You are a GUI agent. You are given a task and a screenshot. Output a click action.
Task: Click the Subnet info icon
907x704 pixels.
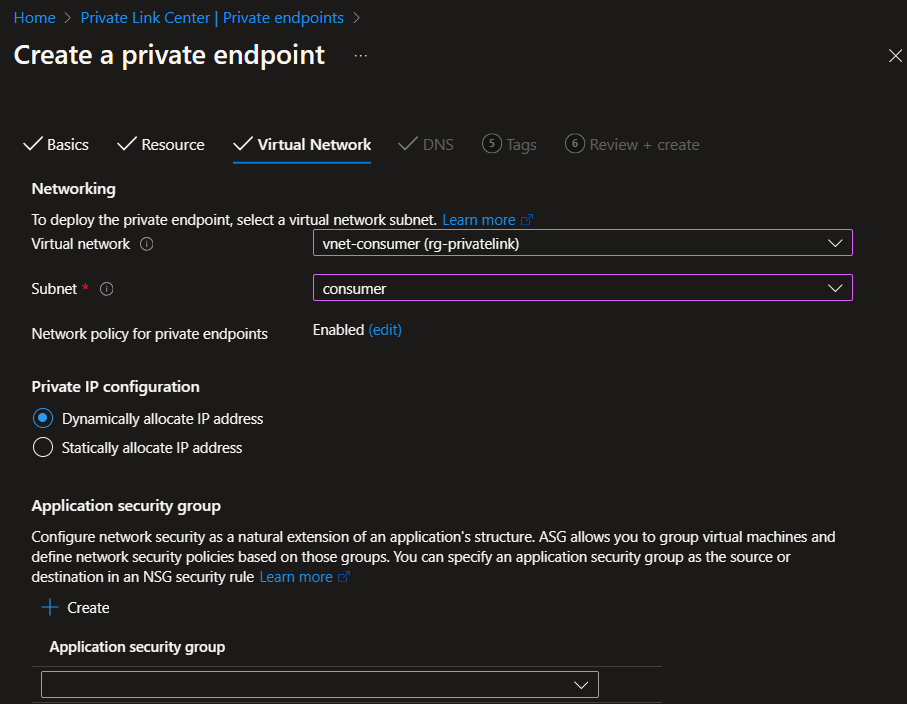107,289
